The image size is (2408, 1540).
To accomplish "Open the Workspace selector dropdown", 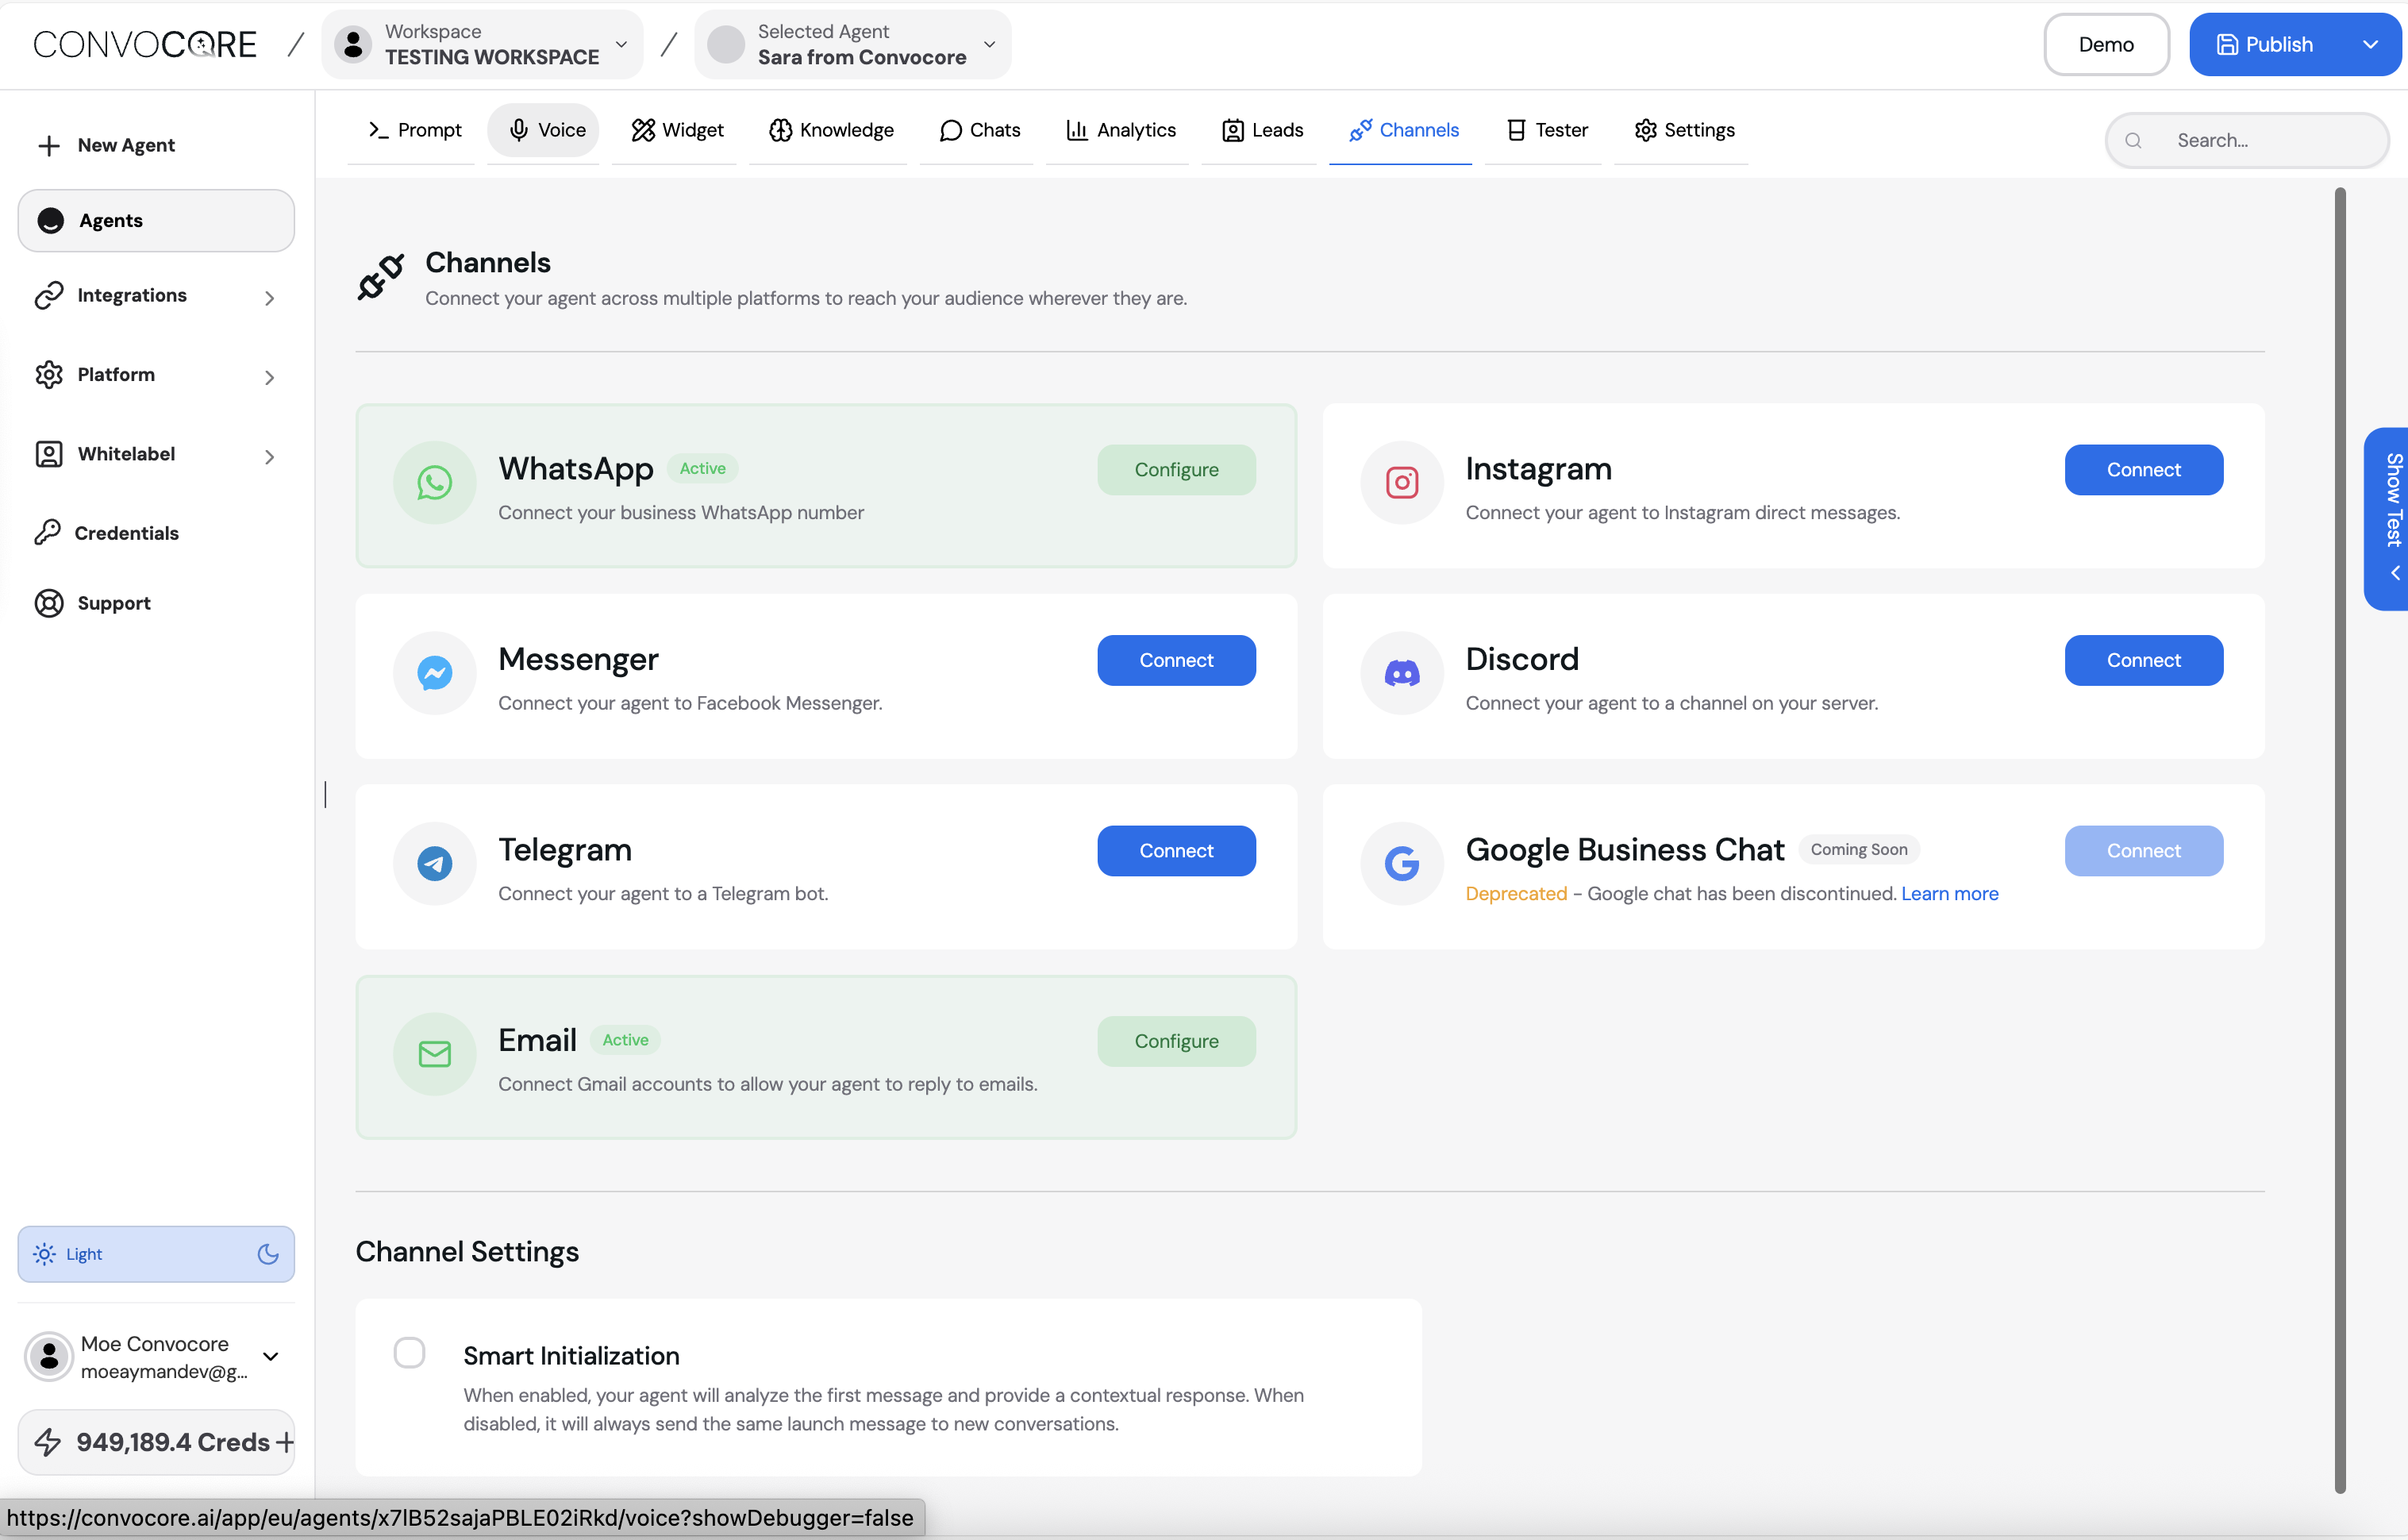I will click(x=482, y=44).
